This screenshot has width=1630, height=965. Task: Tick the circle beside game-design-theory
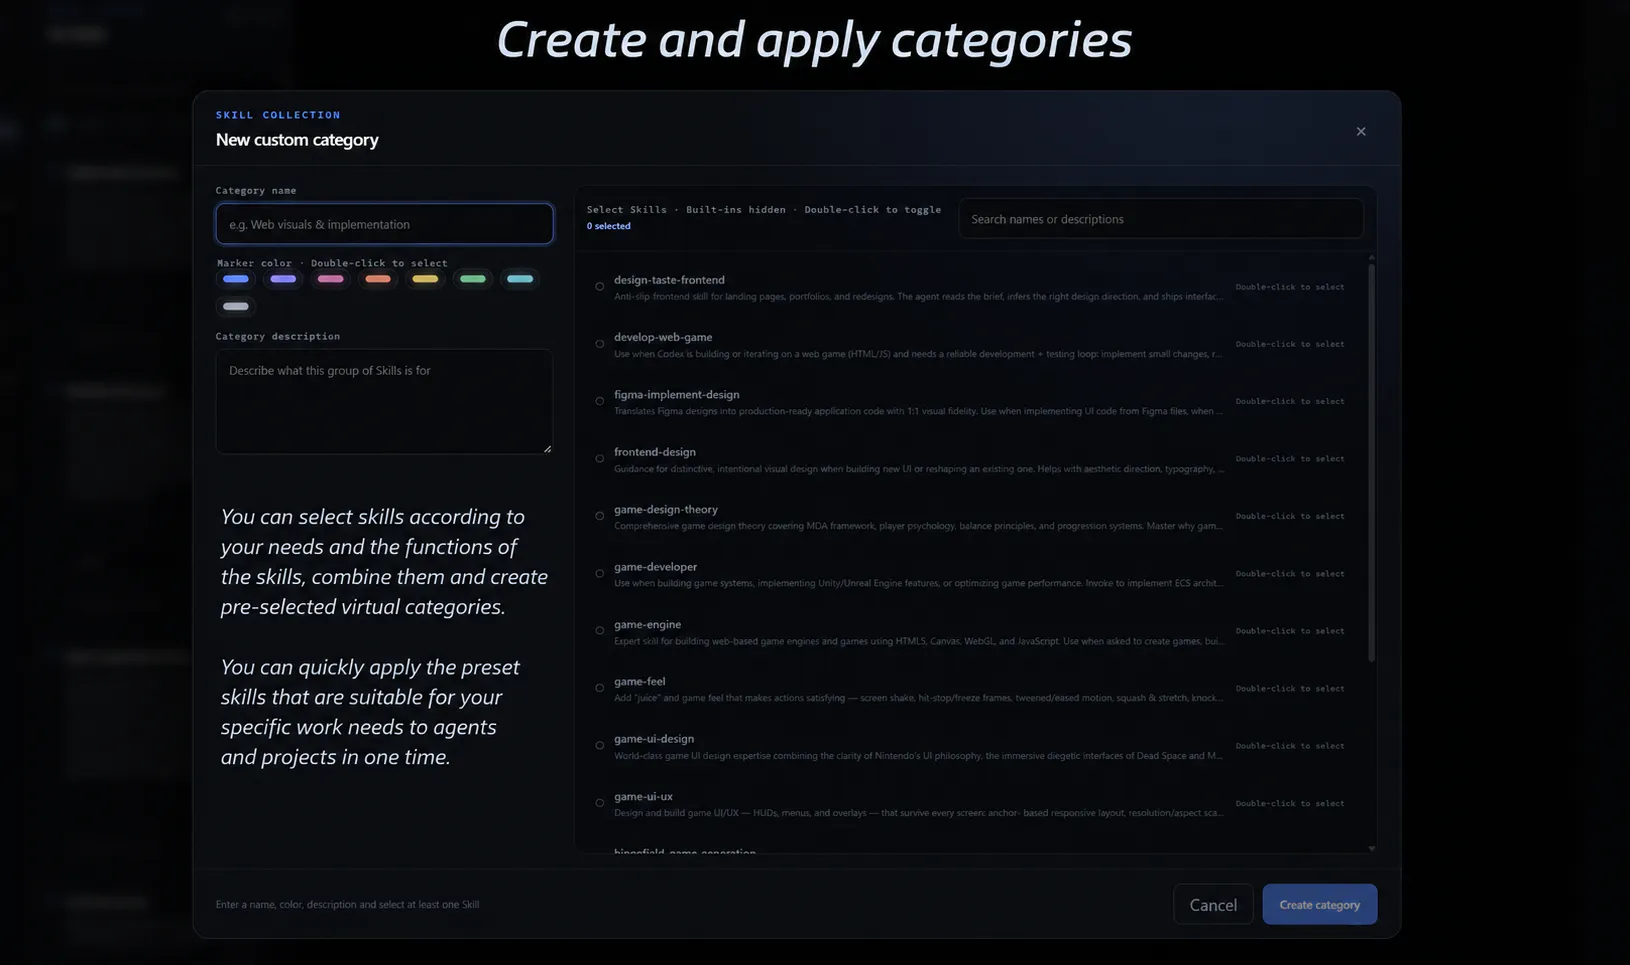(x=600, y=516)
